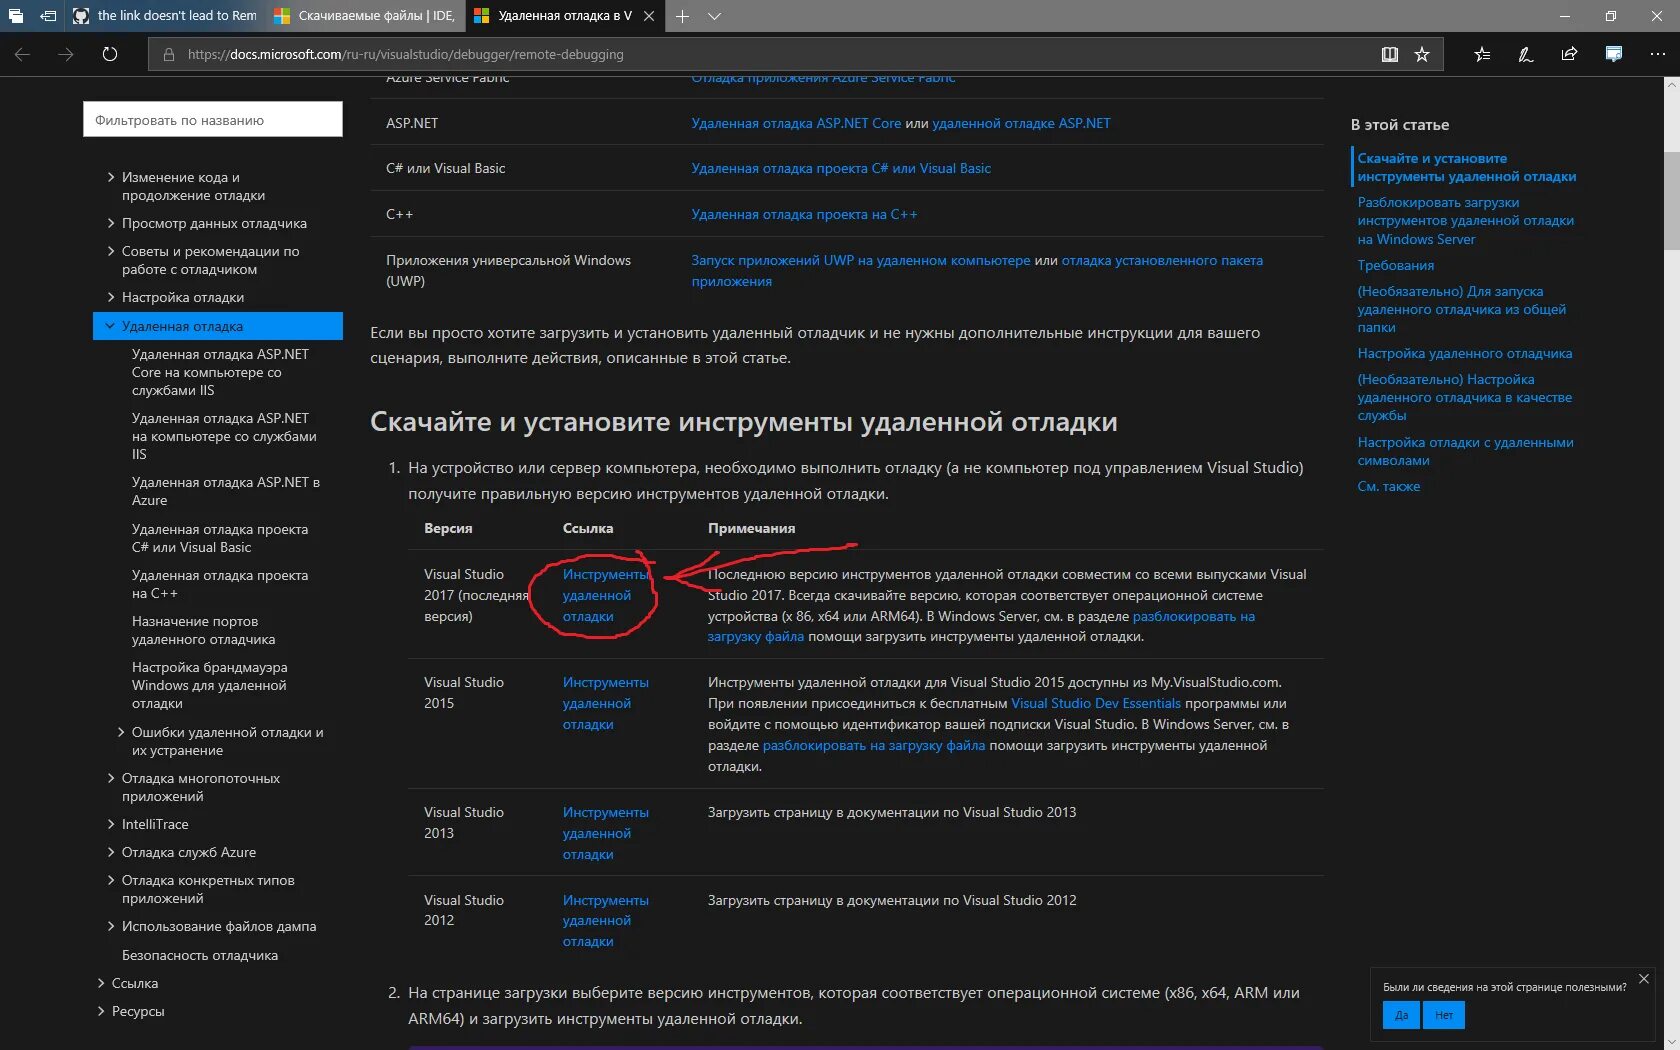Screen dimensions: 1680x1050
Task: Click the Share icon in toolbar
Action: pos(1569,54)
